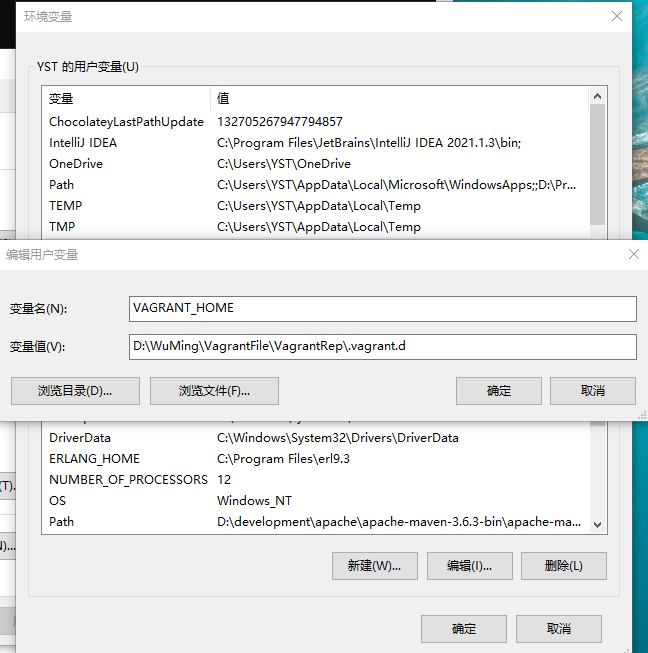Click the C:\Users\YST\OneDrive value cell

pyautogui.click(x=284, y=164)
